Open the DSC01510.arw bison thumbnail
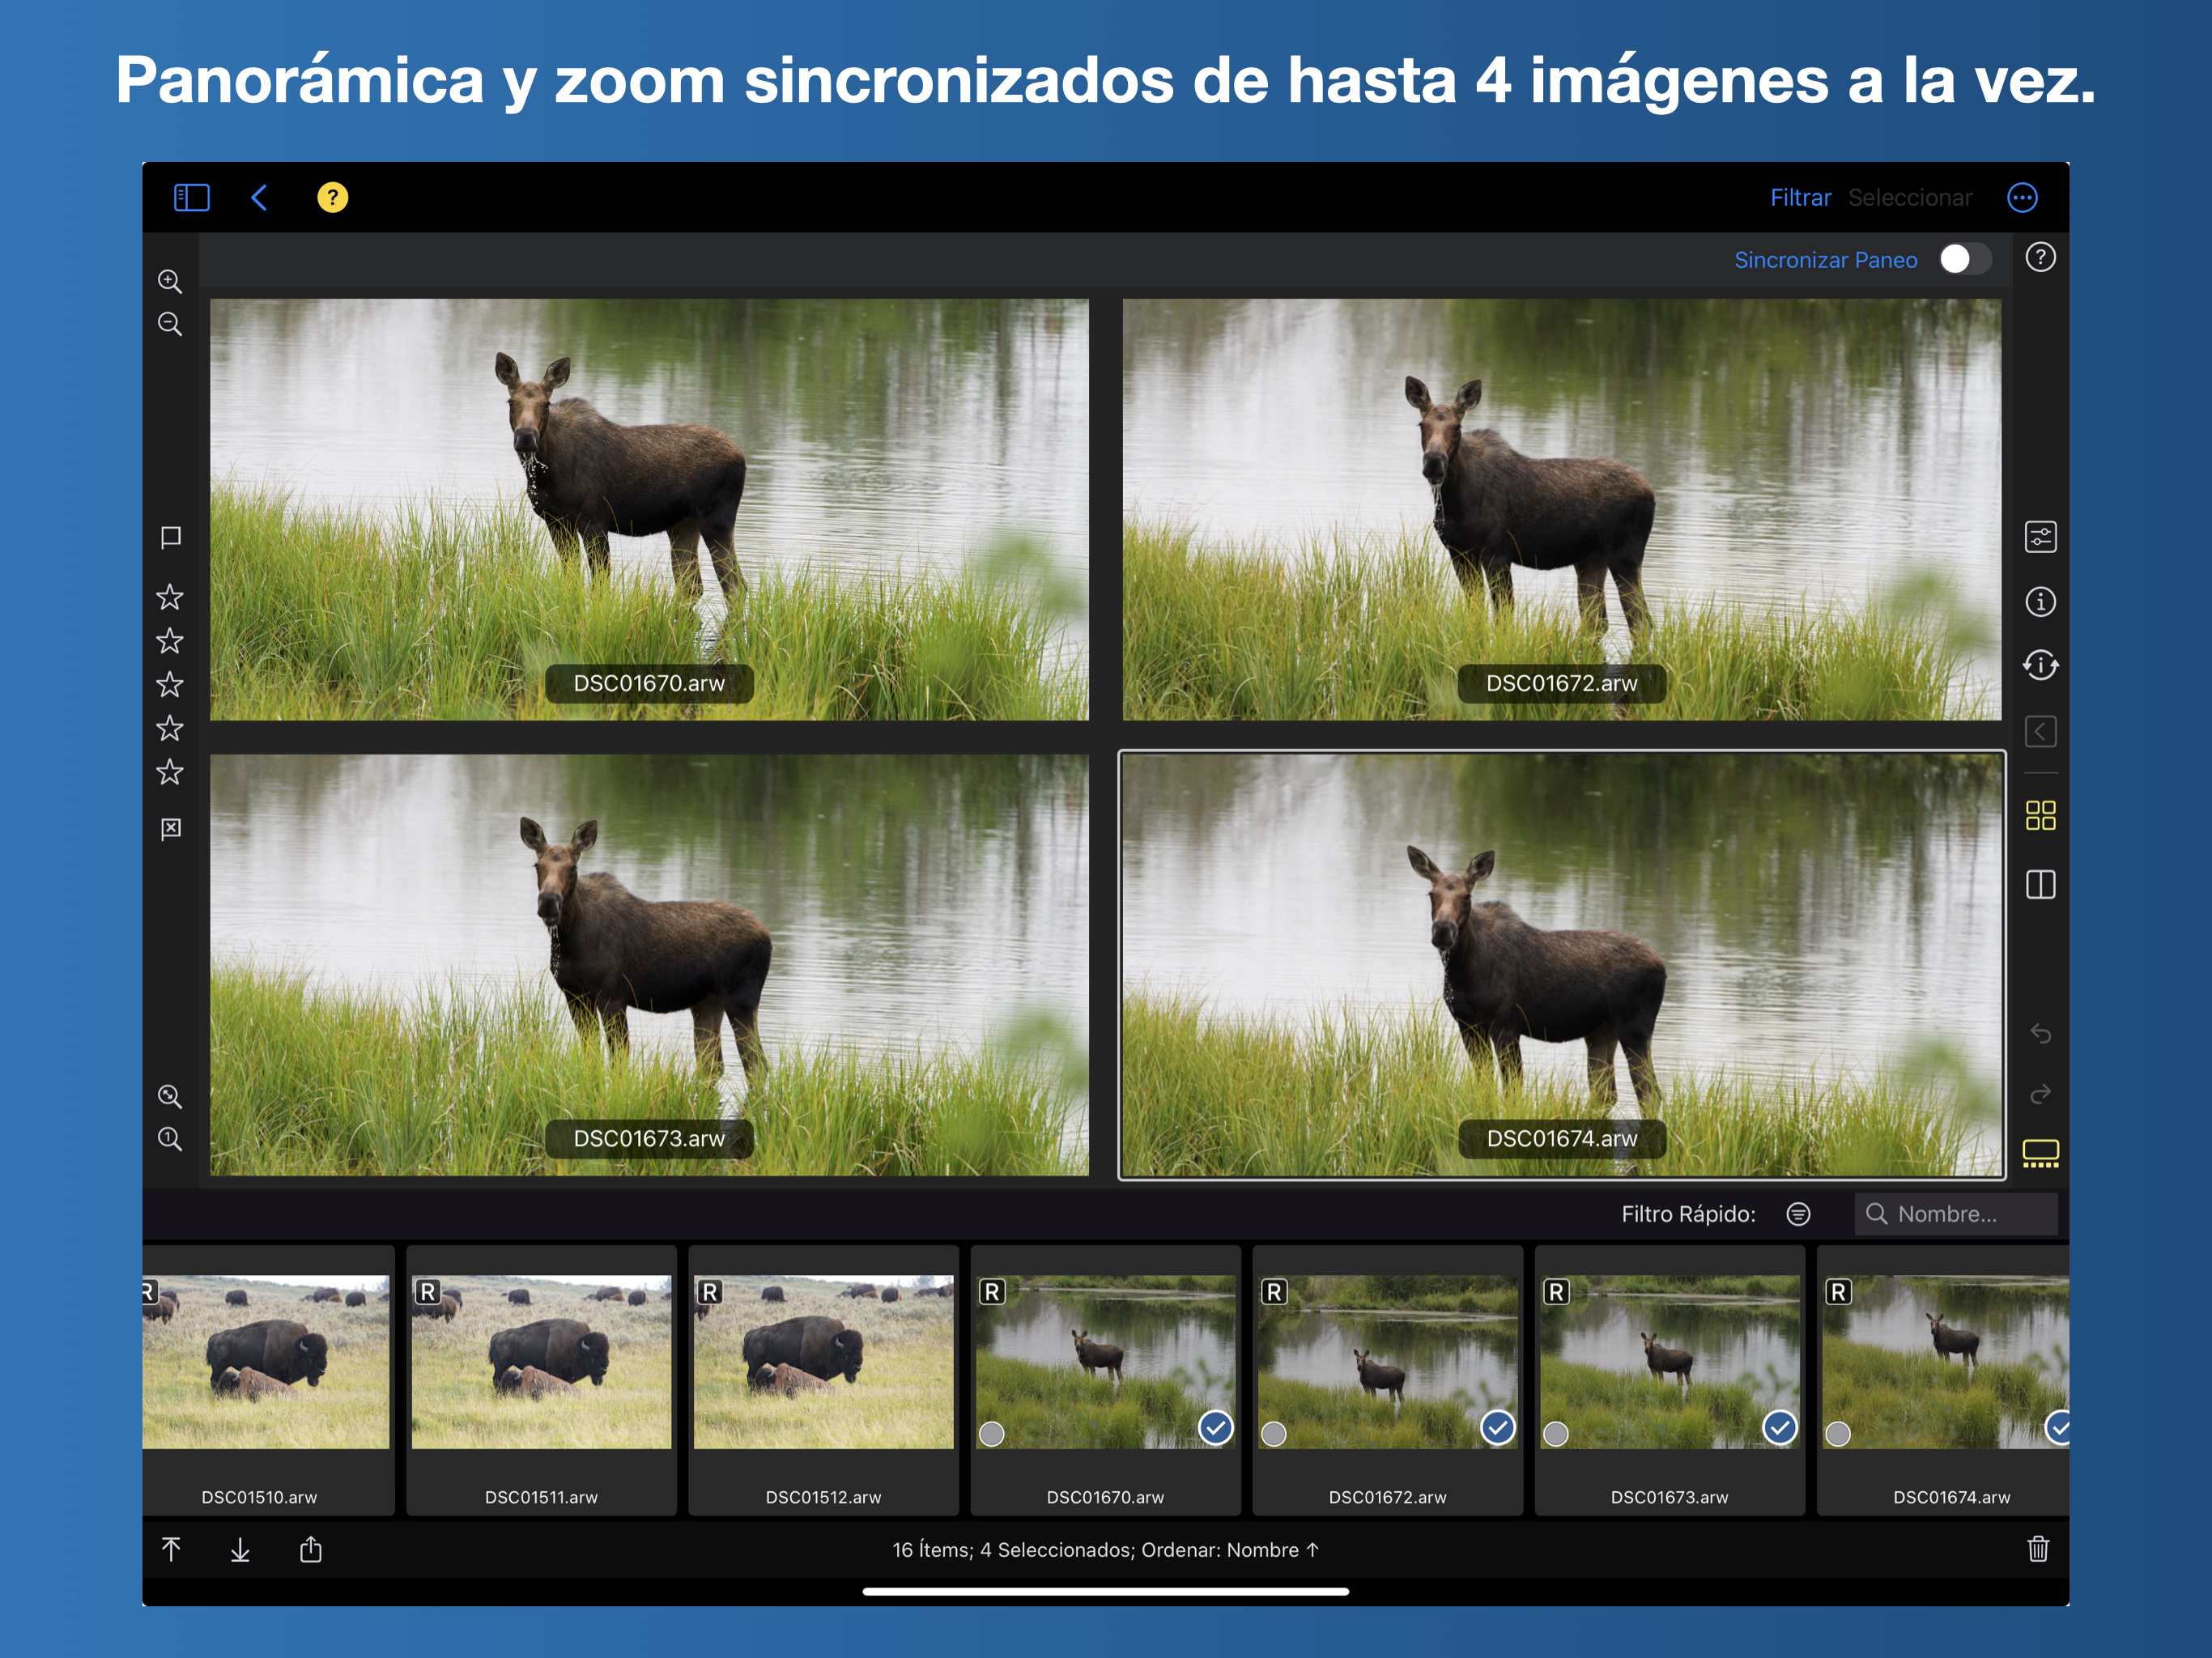The height and width of the screenshot is (1658, 2212). tap(265, 1361)
